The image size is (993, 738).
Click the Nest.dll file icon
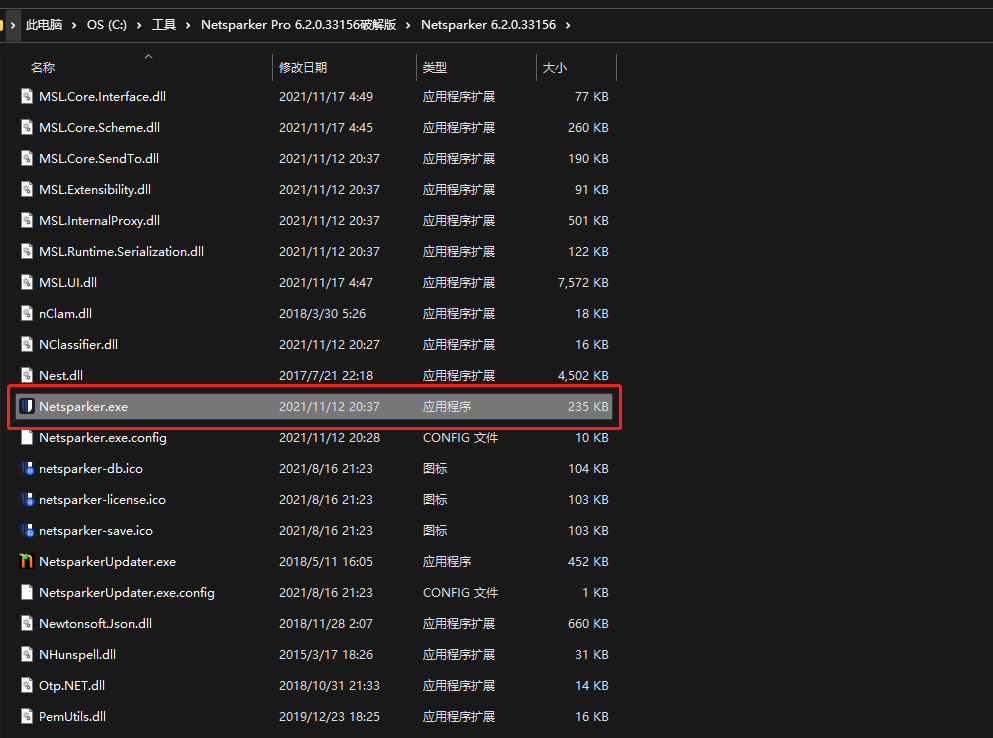point(27,375)
